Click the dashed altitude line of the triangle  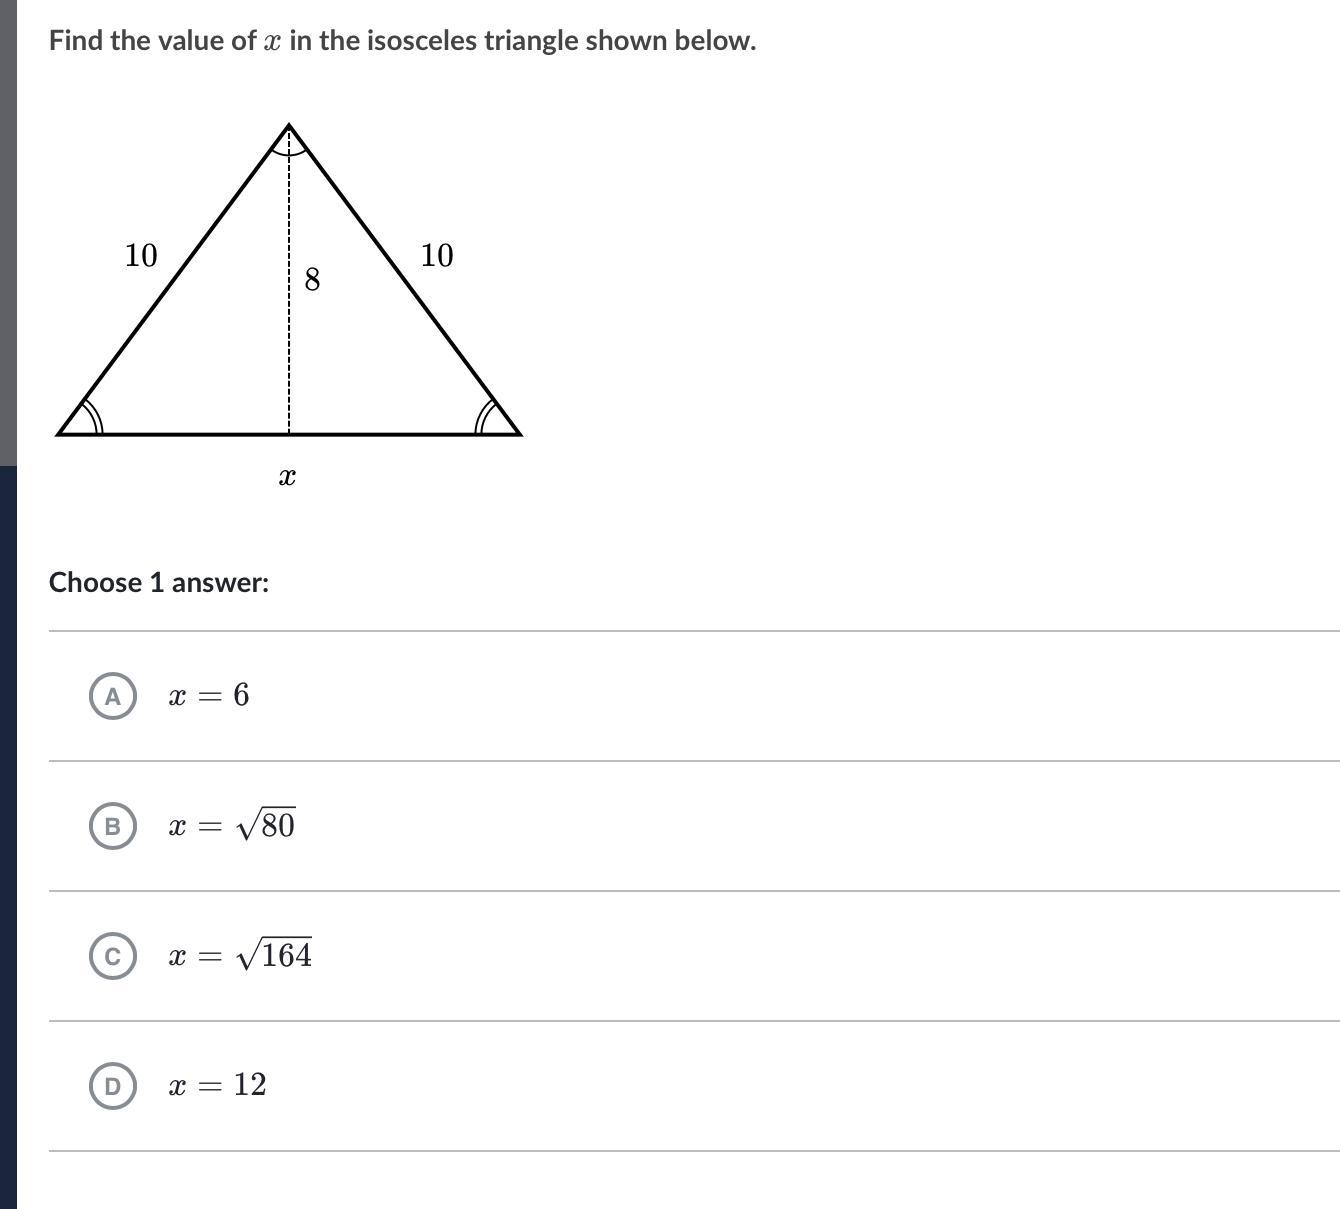289,350
